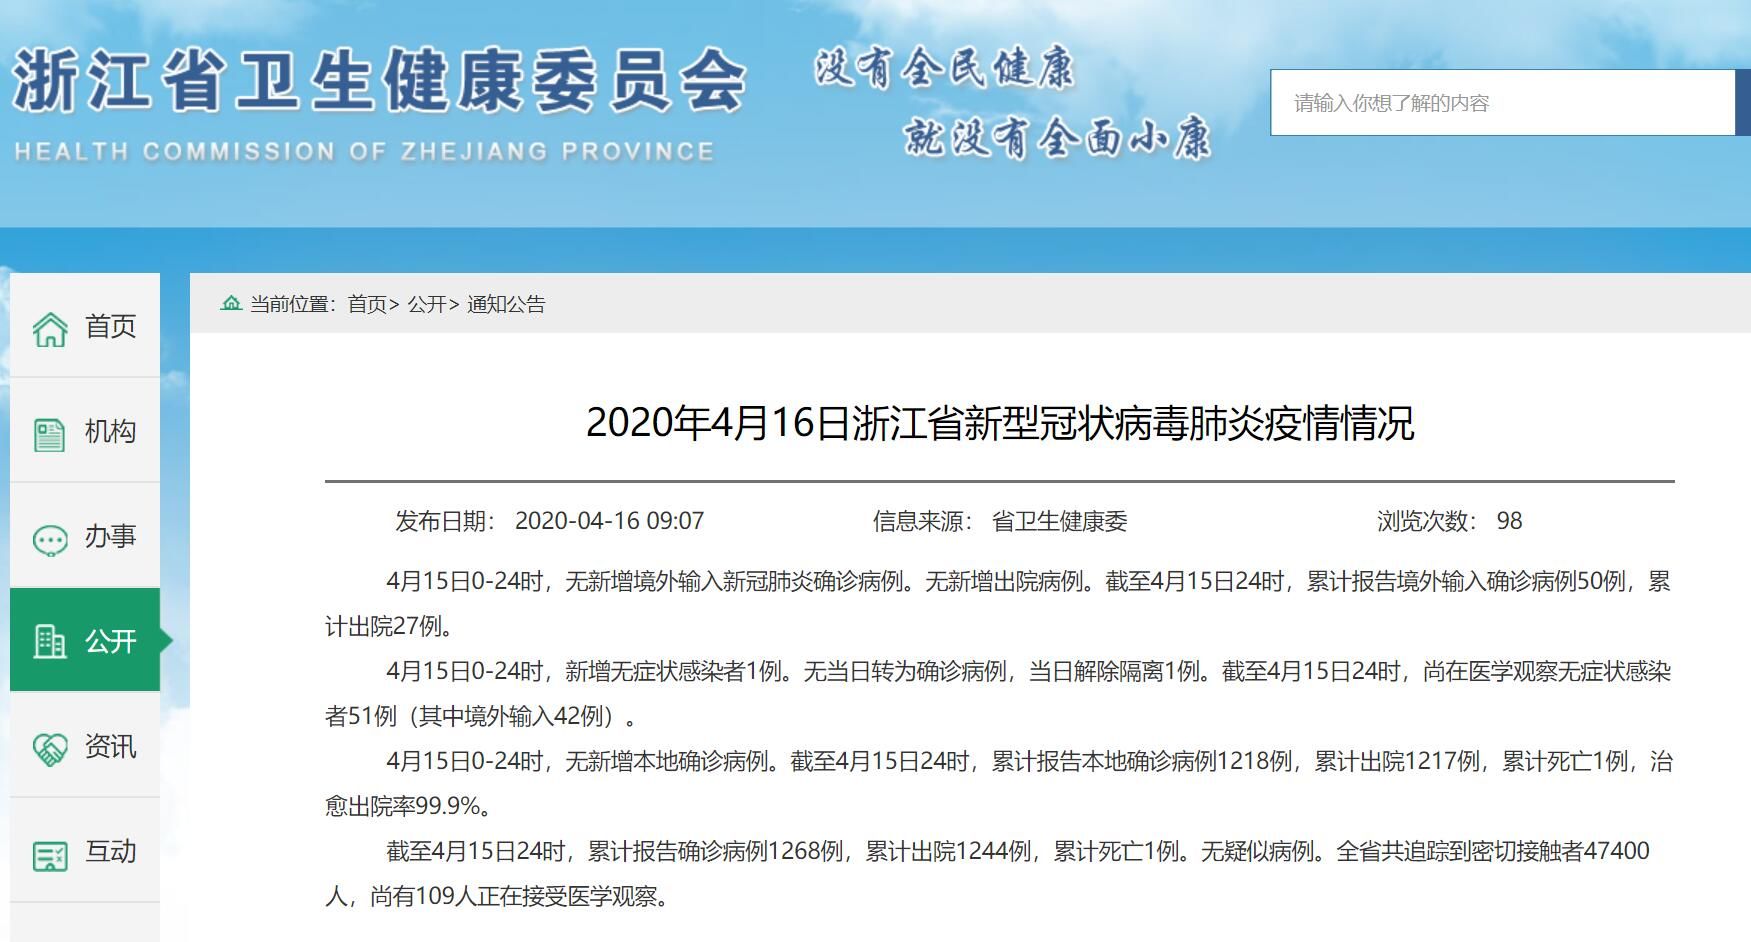The image size is (1751, 942).
Task: Click the speech bubble icon beside 办事
Action: coord(50,539)
